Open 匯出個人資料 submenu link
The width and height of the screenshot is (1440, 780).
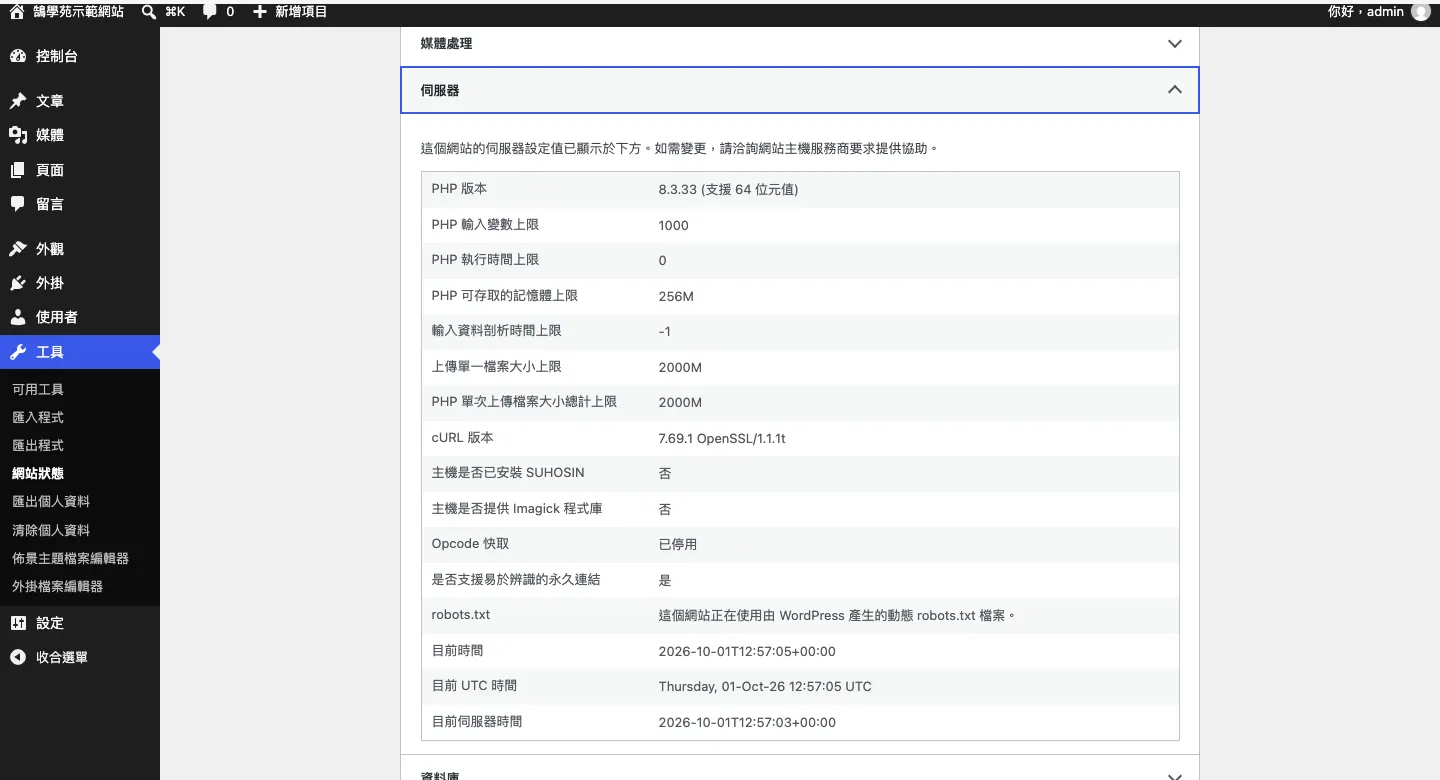(x=51, y=501)
